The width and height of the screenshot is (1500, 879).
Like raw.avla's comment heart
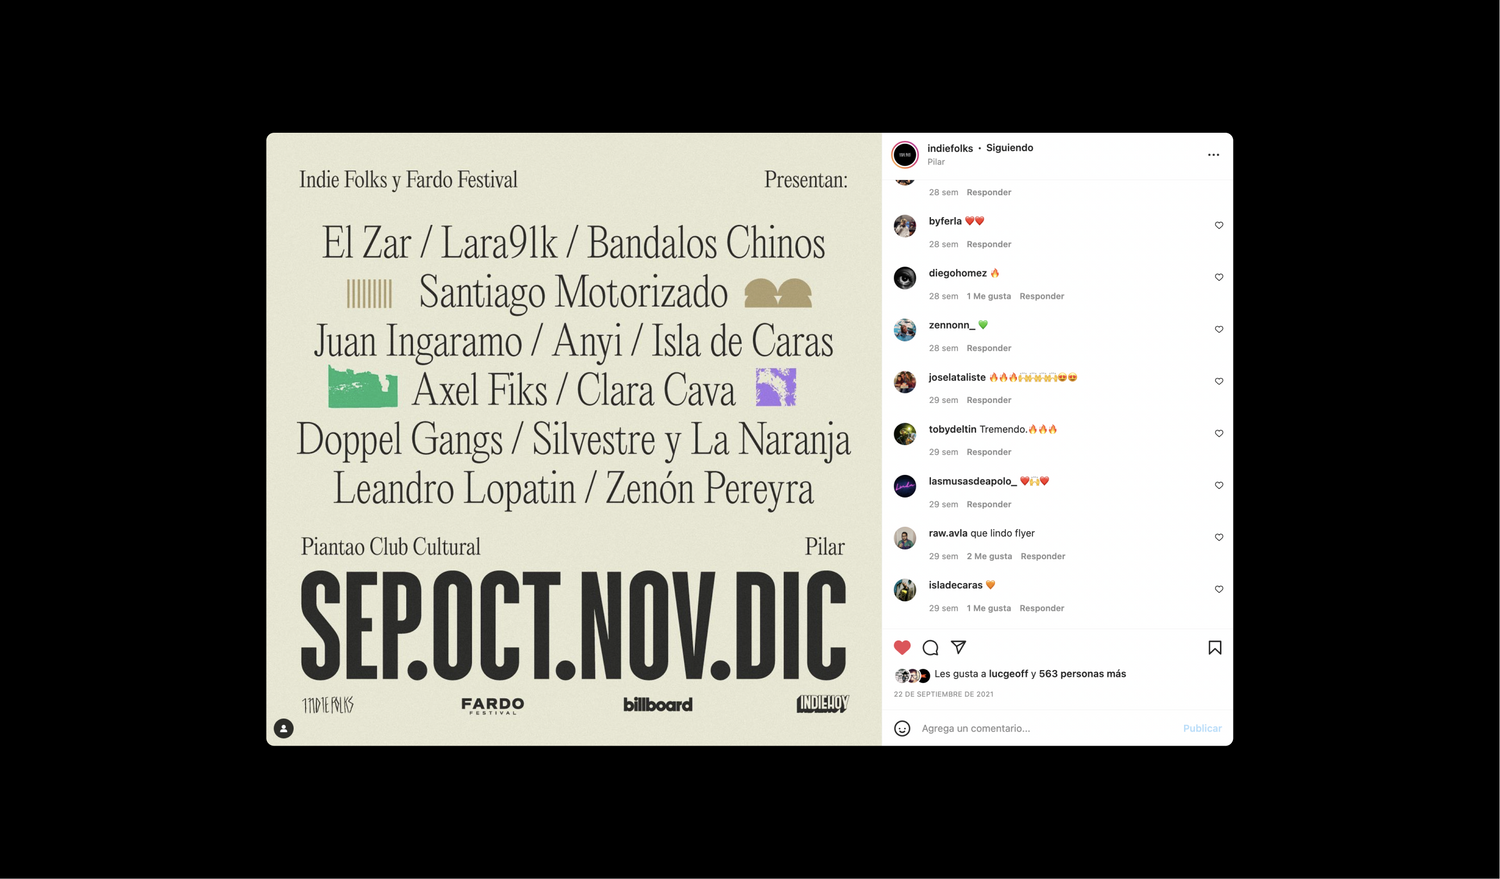pos(1219,537)
